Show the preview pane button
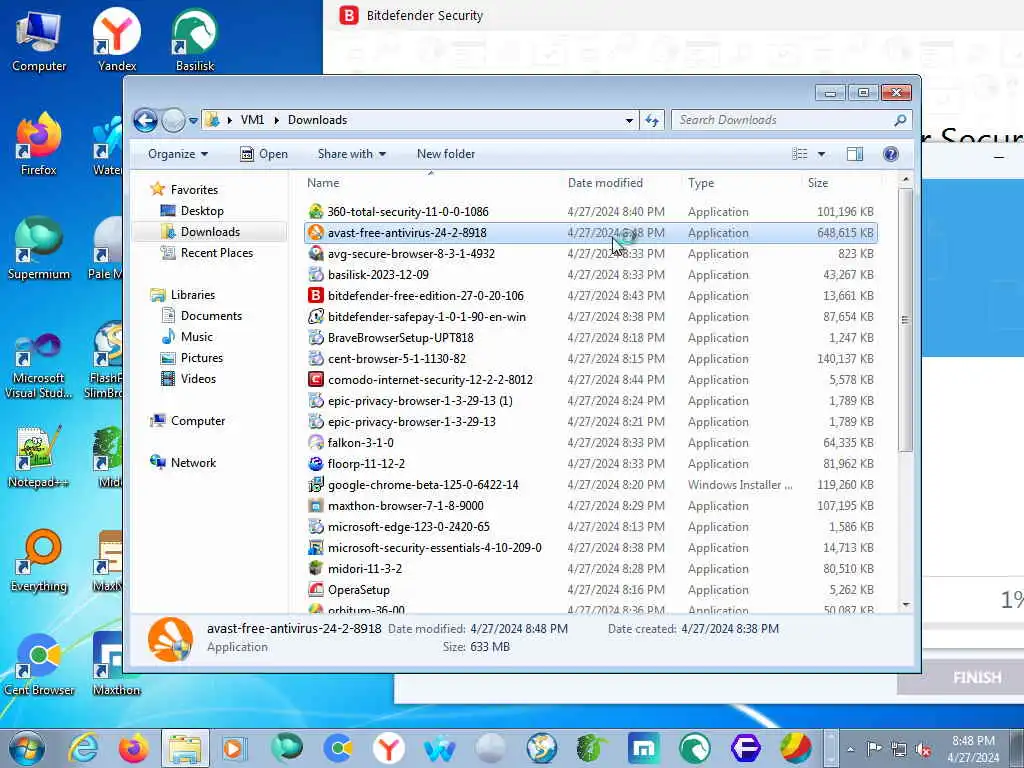The height and width of the screenshot is (768, 1024). point(854,154)
